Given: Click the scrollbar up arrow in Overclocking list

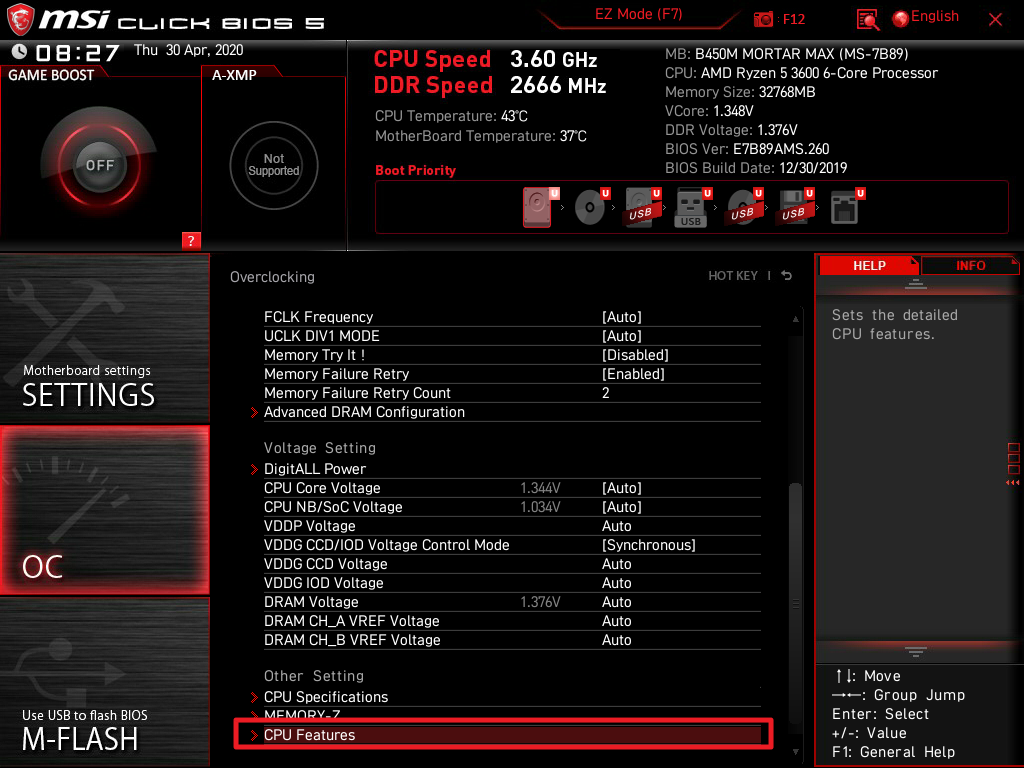Looking at the screenshot, I should point(795,319).
